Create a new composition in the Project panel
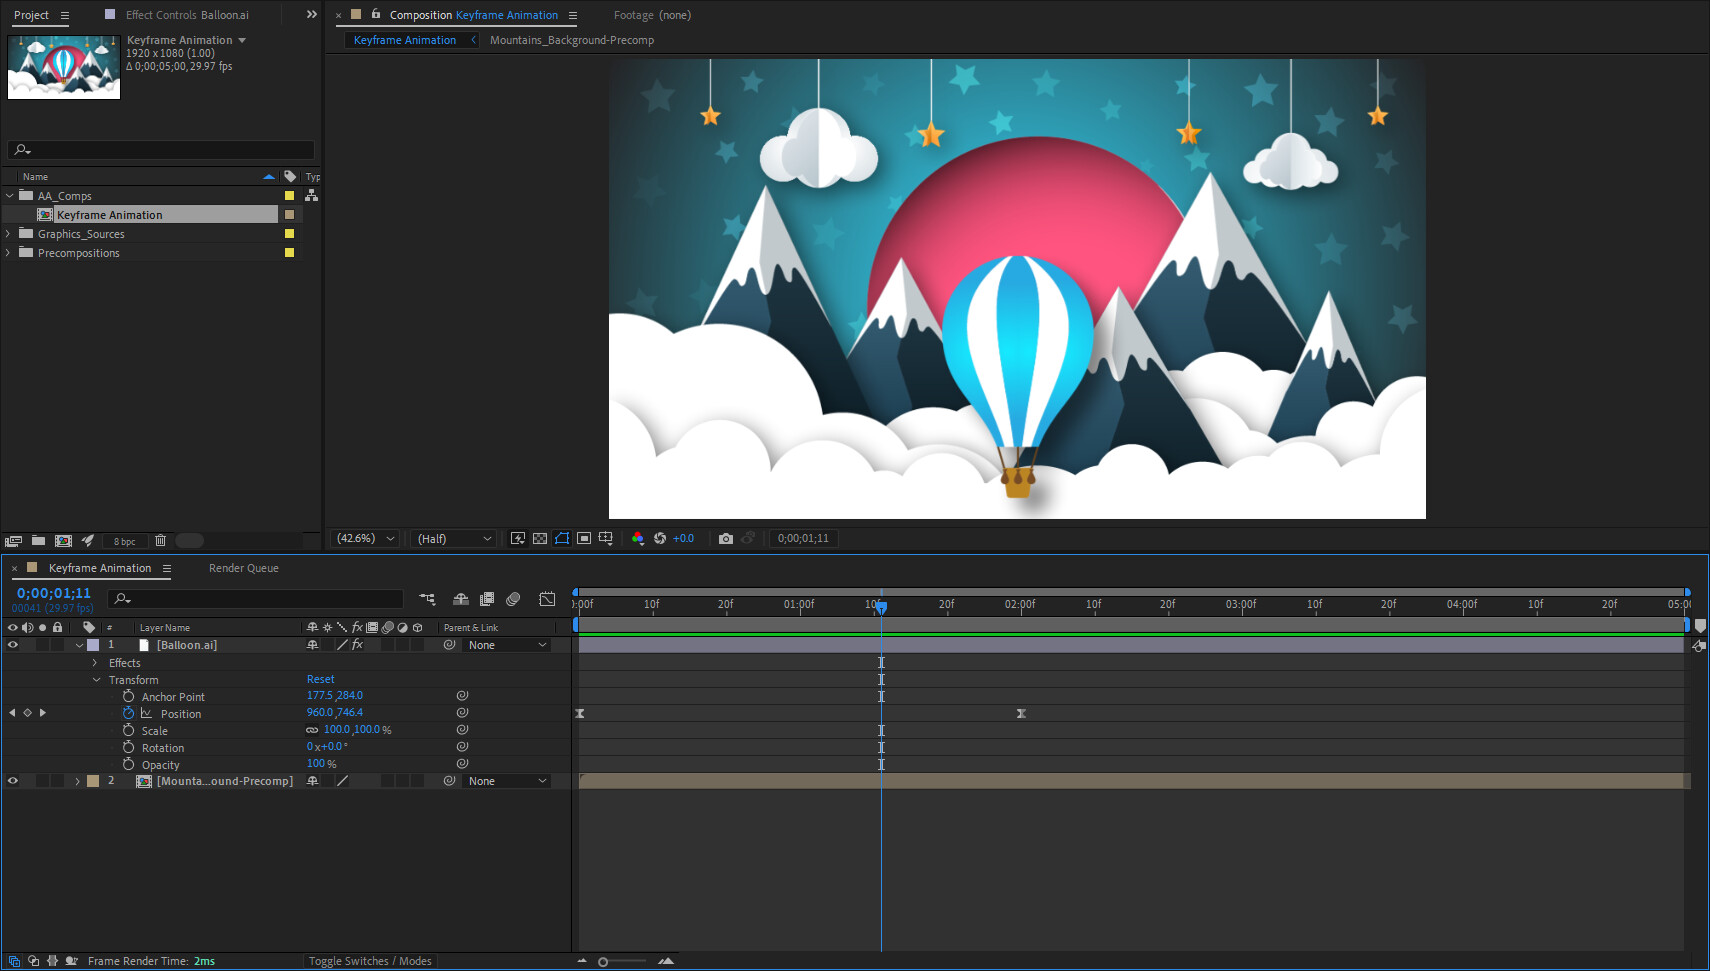The height and width of the screenshot is (971, 1710). (63, 540)
